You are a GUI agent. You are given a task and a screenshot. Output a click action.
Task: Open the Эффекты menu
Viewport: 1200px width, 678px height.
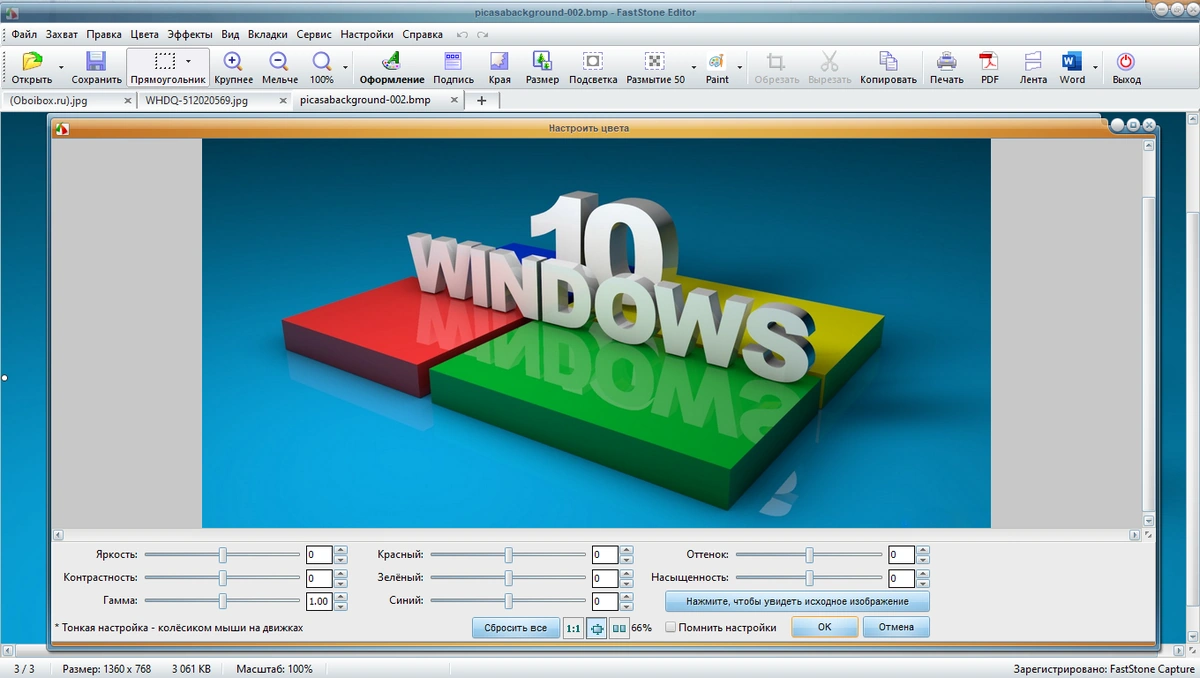point(190,34)
